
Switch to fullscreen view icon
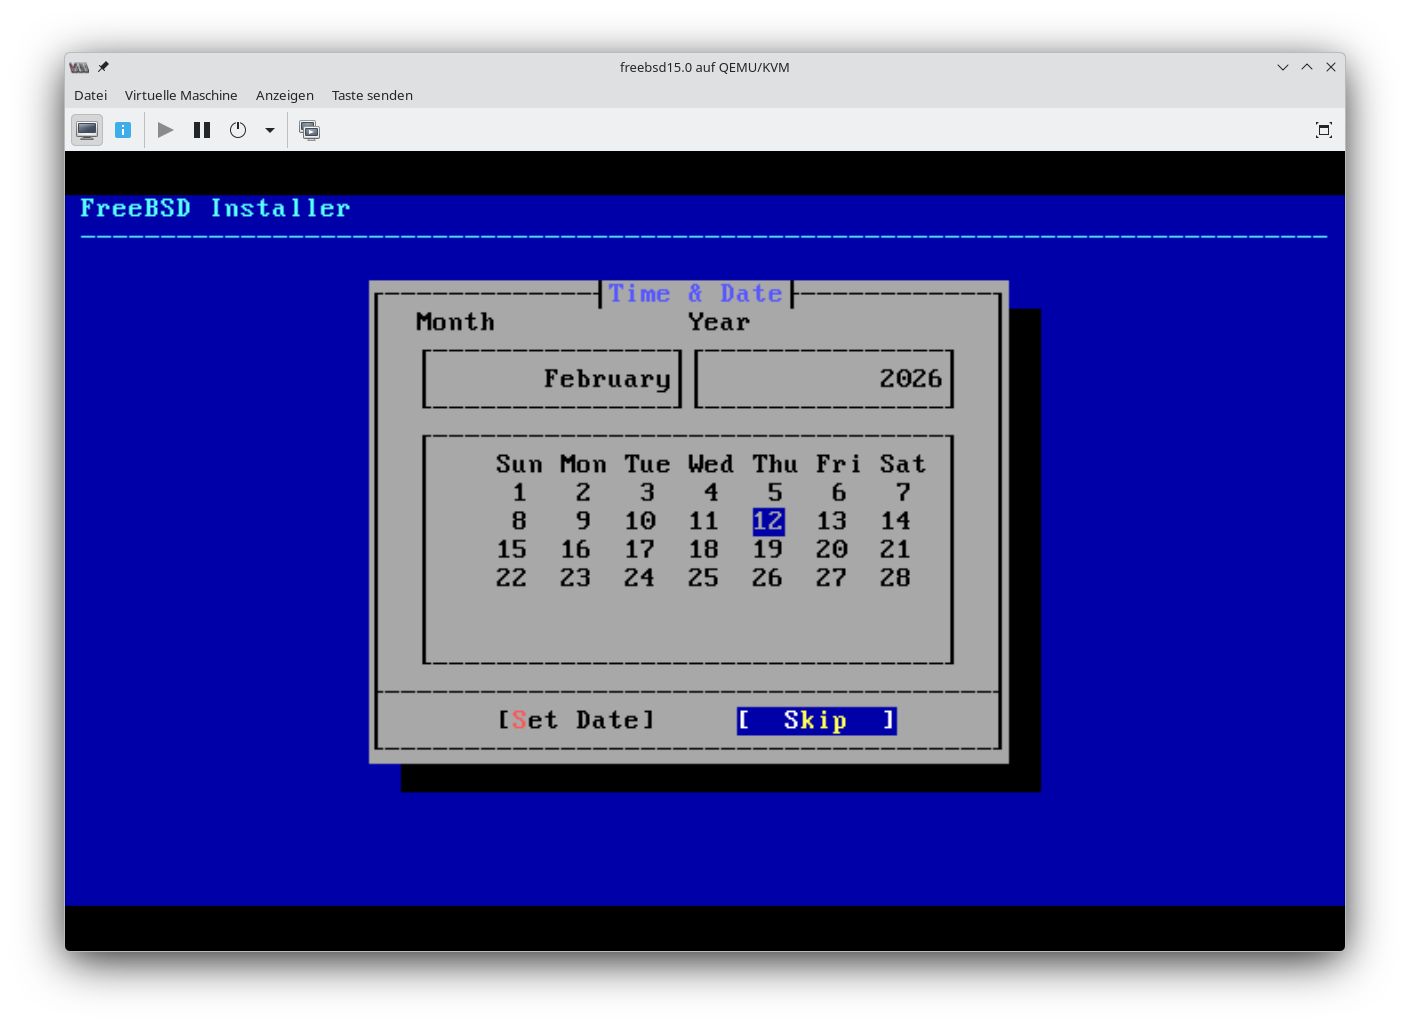point(1324,130)
